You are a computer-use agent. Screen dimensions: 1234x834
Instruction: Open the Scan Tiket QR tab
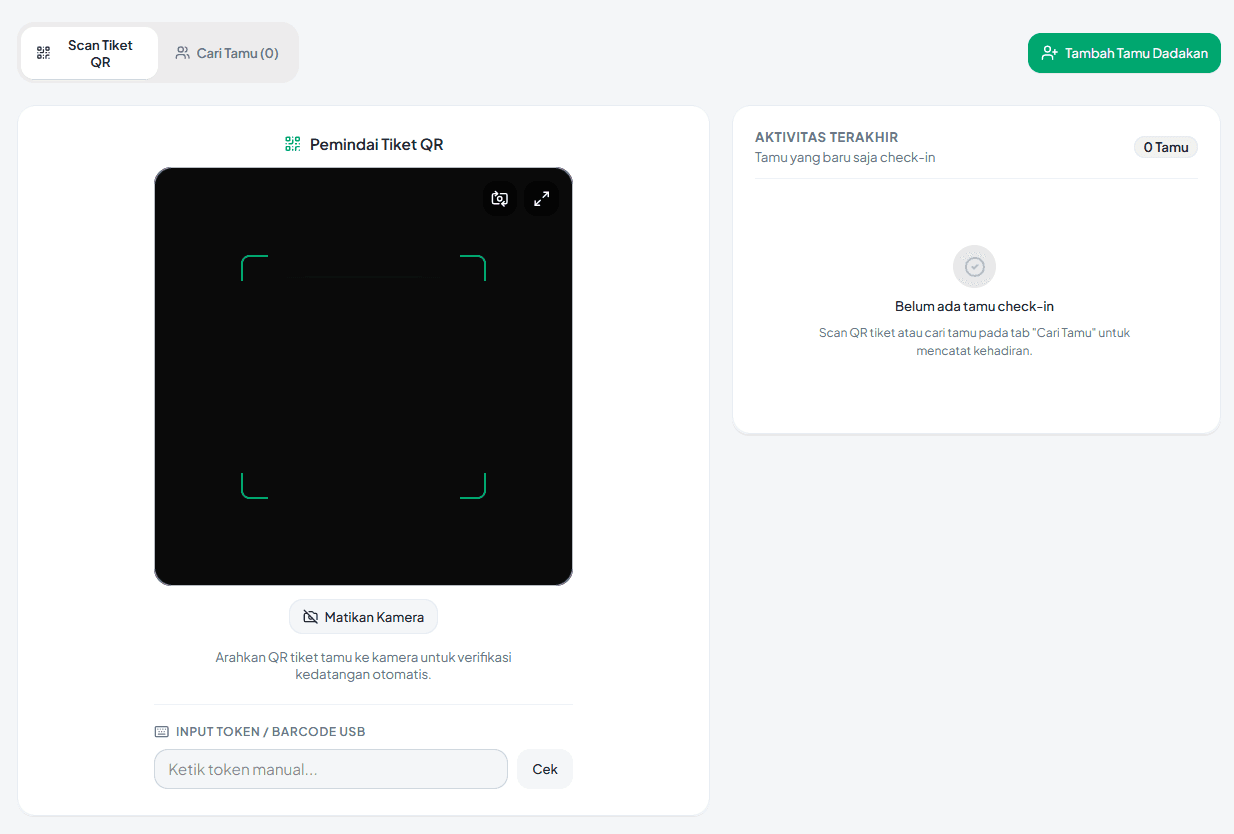click(89, 53)
